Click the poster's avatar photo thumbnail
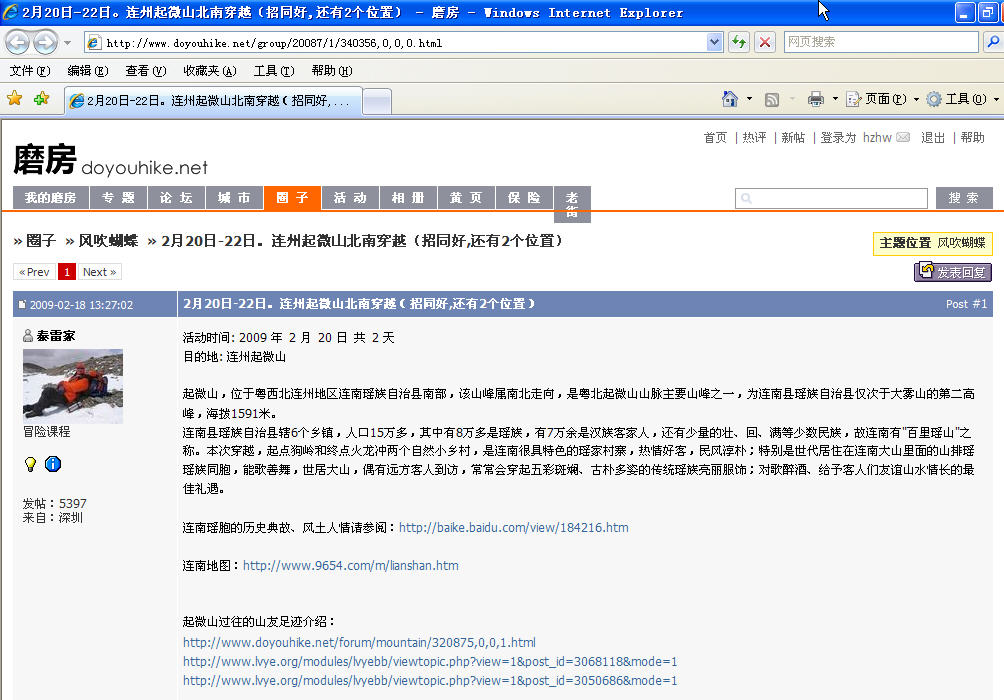The width and height of the screenshot is (1004, 700). click(x=72, y=385)
